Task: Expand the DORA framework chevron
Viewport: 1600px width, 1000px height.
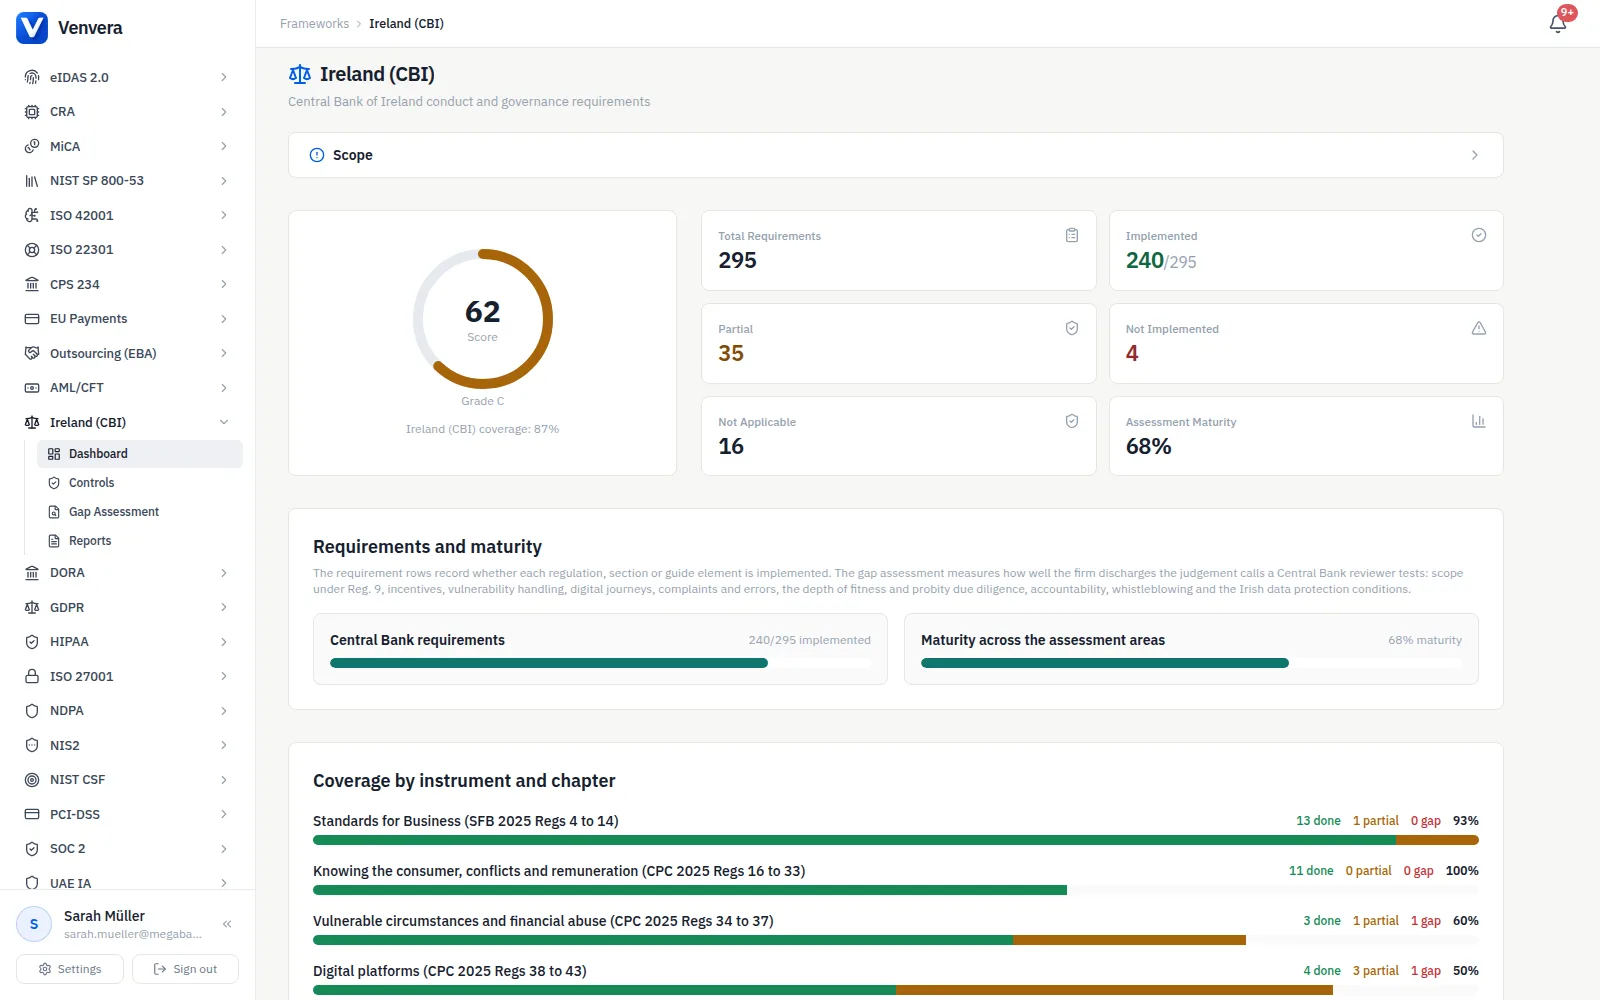Action: pos(224,573)
